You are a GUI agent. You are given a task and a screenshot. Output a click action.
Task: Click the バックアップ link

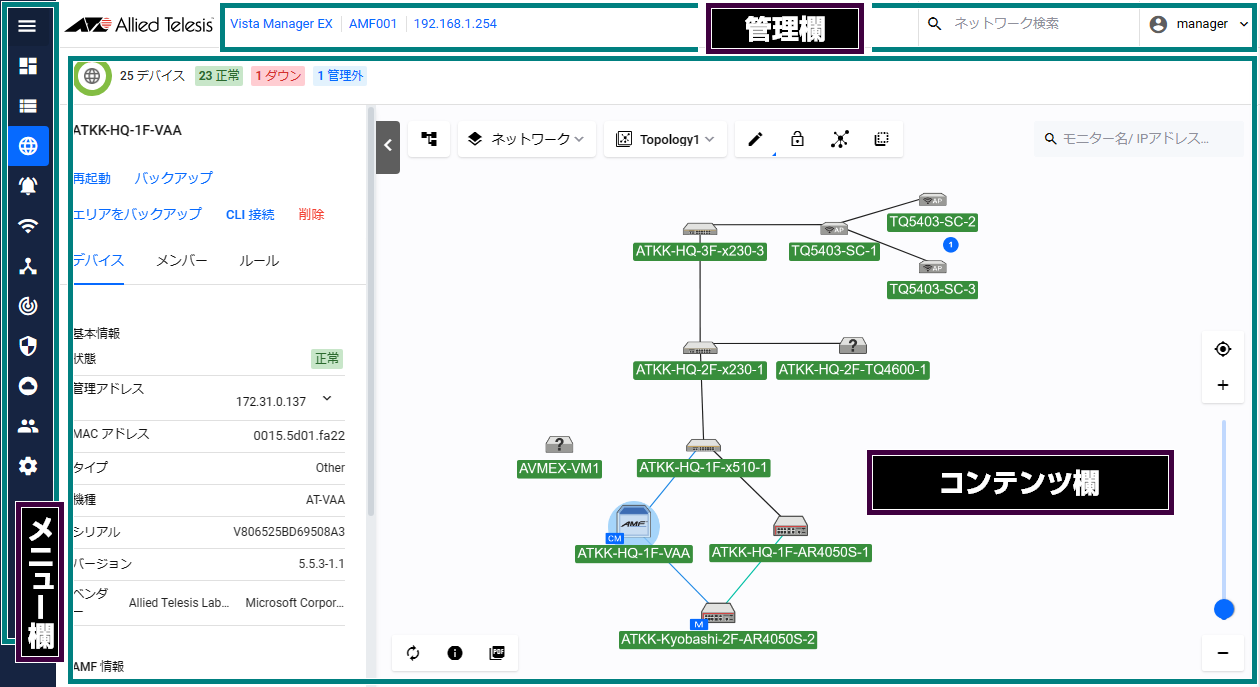(173, 178)
